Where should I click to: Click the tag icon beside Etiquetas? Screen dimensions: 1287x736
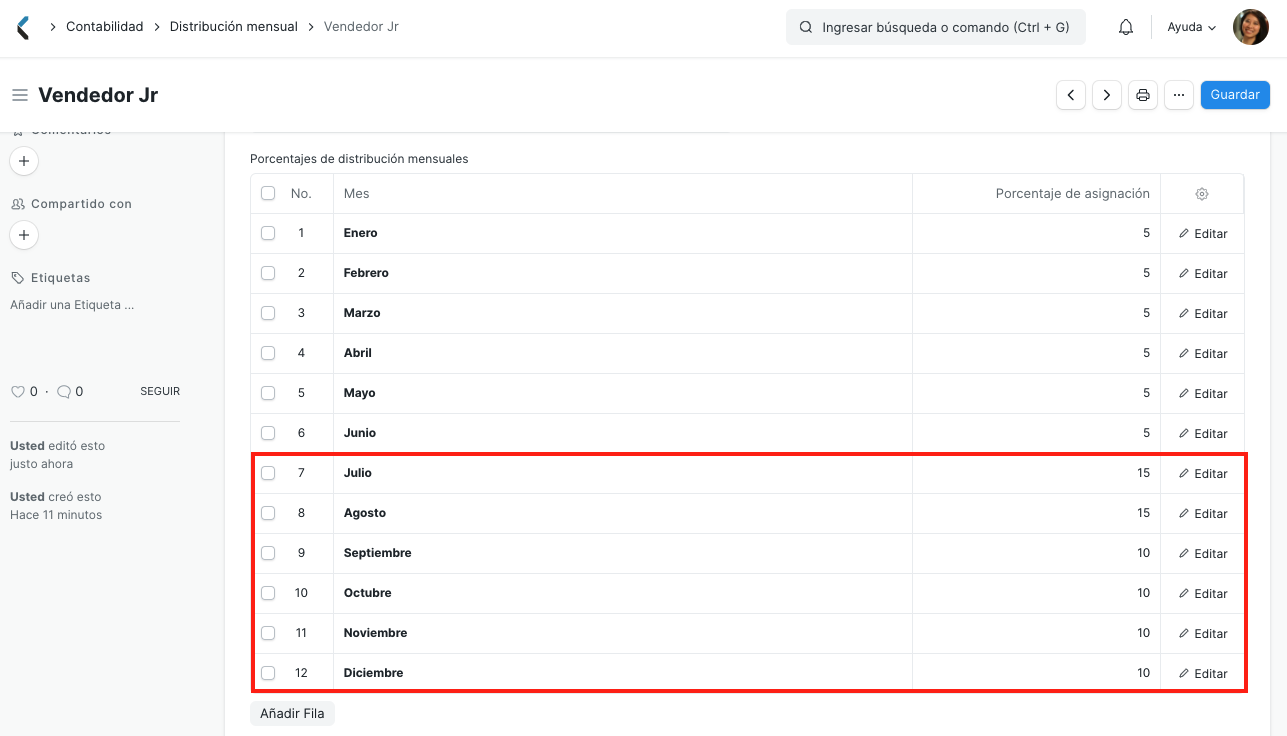coord(17,278)
